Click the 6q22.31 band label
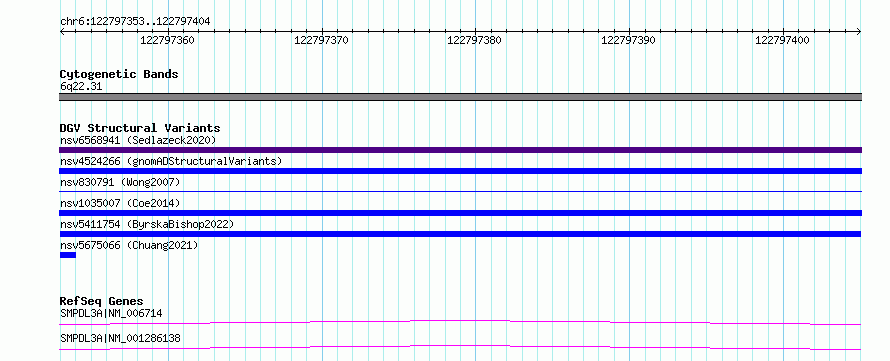 tap(81, 87)
